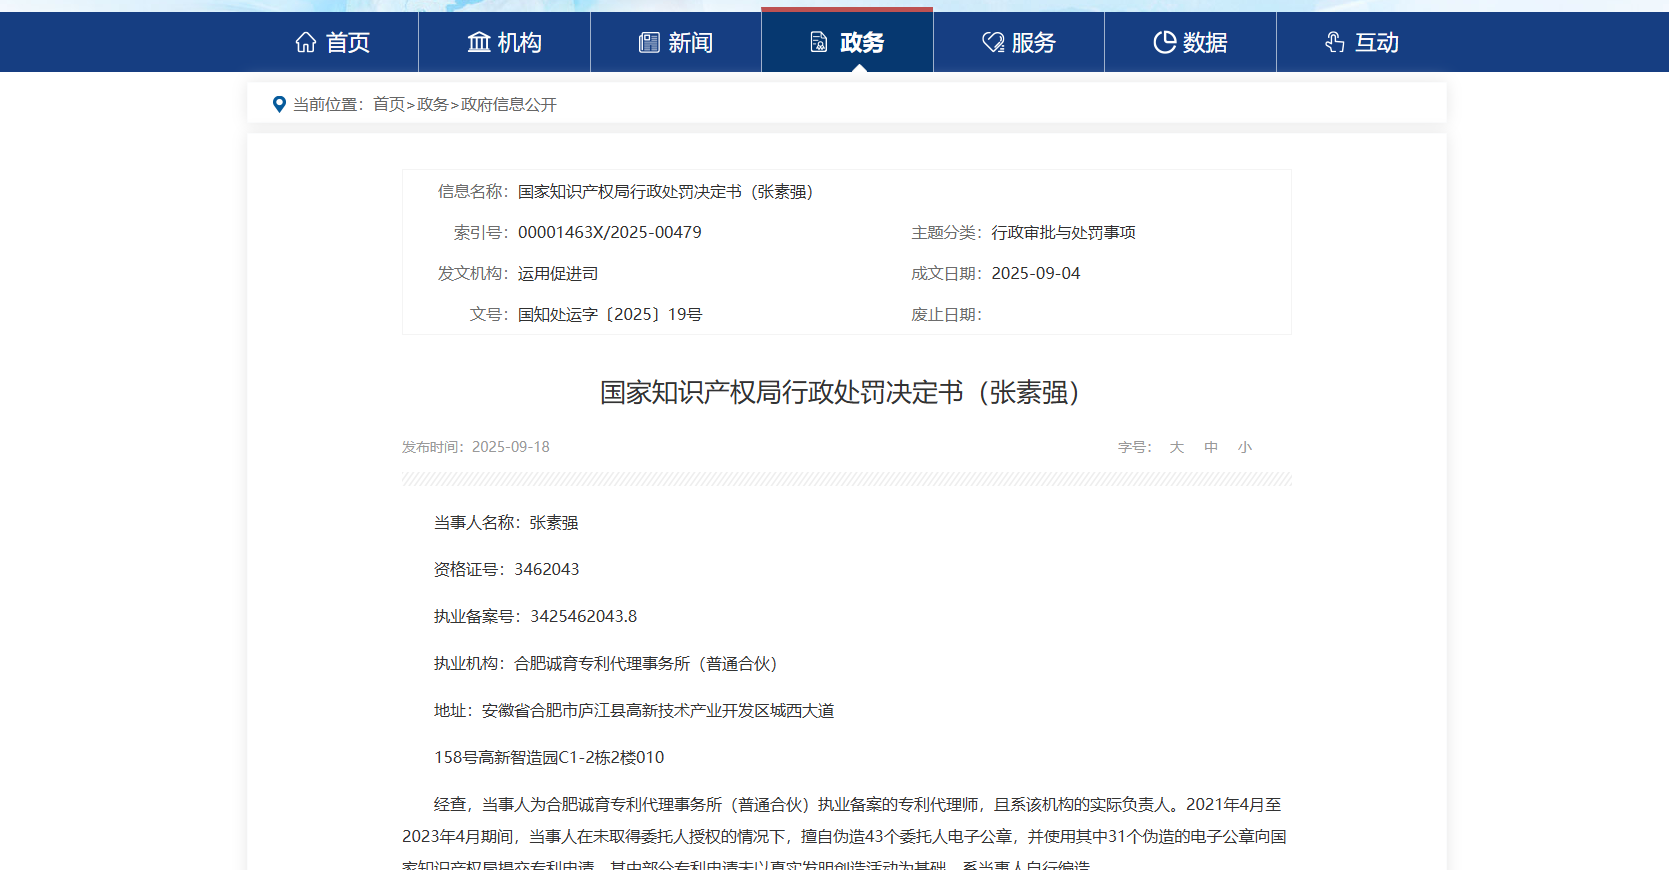
Task: Click the heart icon beside 服务
Action: coord(993,42)
